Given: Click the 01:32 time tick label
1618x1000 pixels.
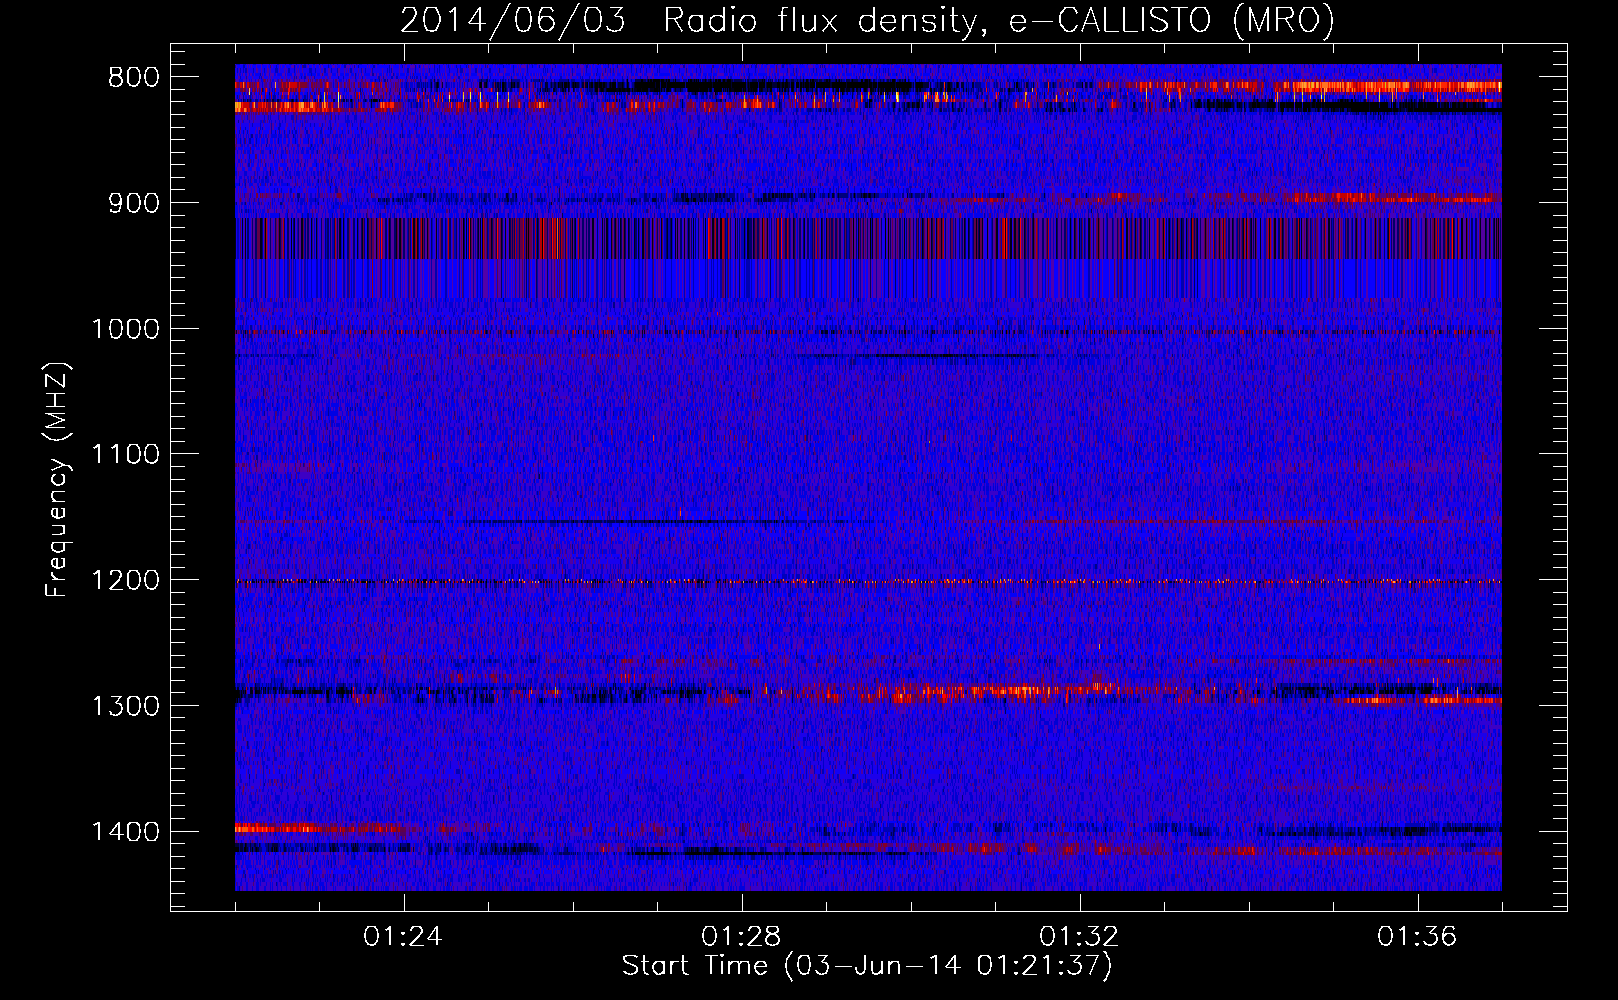Looking at the screenshot, I should tap(1079, 937).
